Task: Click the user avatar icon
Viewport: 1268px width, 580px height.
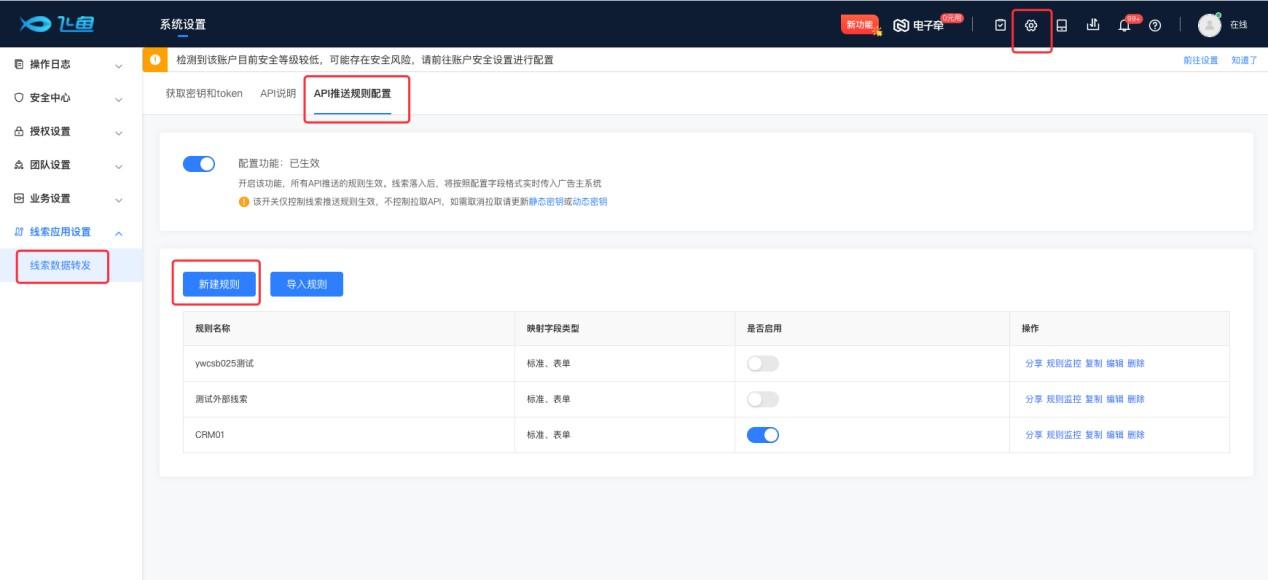Action: (x=1209, y=25)
